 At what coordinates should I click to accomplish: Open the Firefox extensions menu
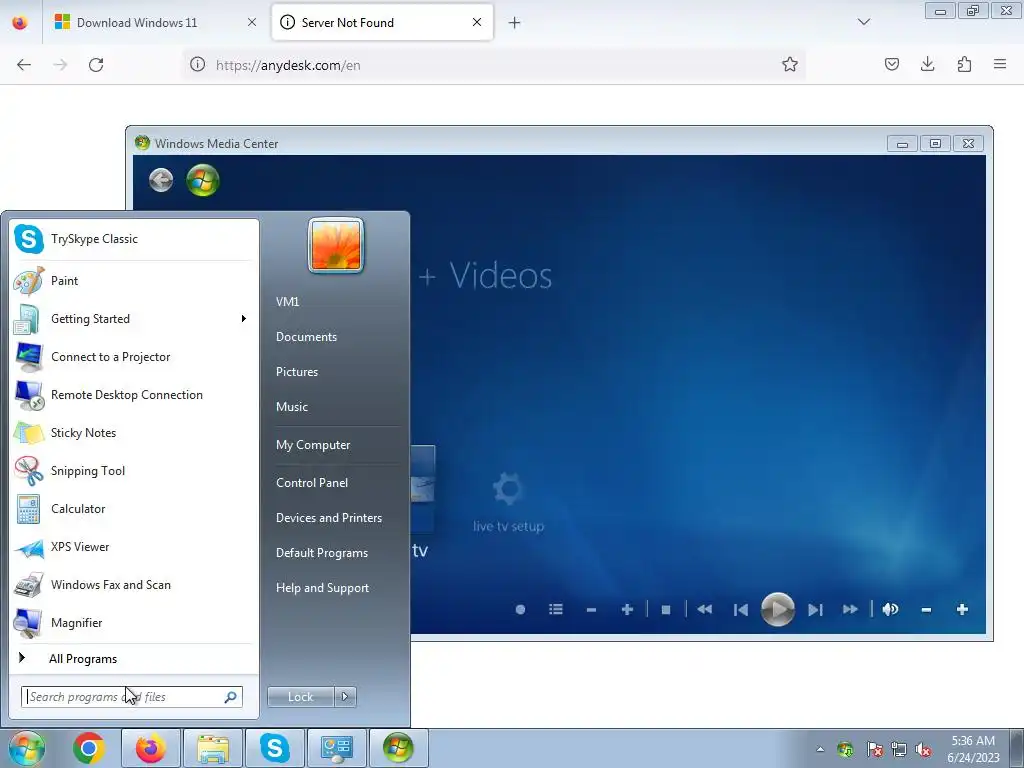964,64
